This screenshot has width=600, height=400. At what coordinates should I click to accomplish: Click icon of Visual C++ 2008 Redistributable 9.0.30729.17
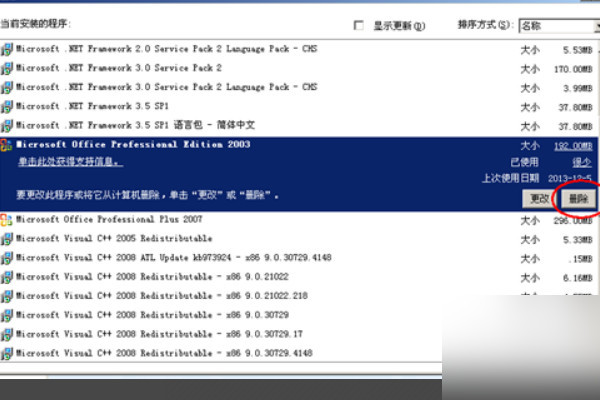tap(7, 335)
